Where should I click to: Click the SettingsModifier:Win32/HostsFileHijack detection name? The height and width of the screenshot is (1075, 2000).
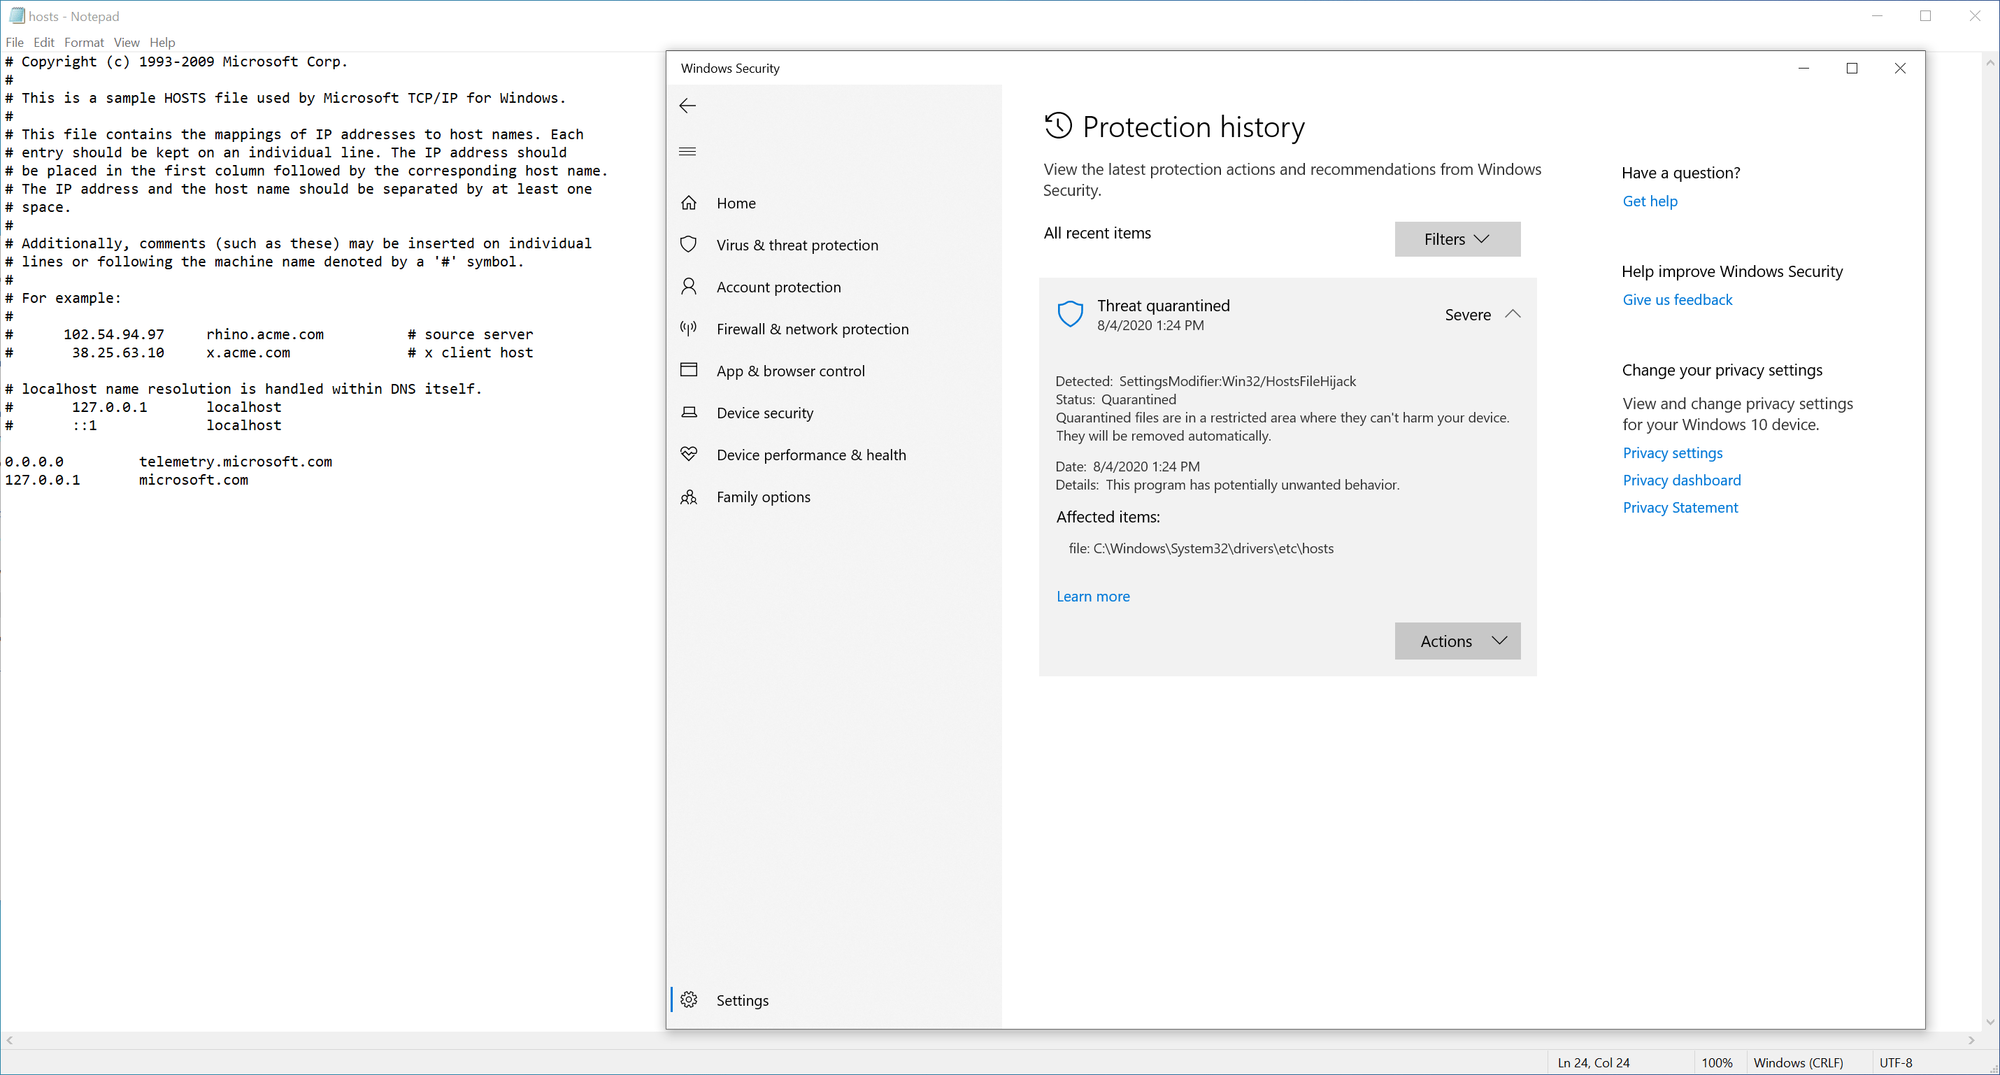pyautogui.click(x=1237, y=381)
